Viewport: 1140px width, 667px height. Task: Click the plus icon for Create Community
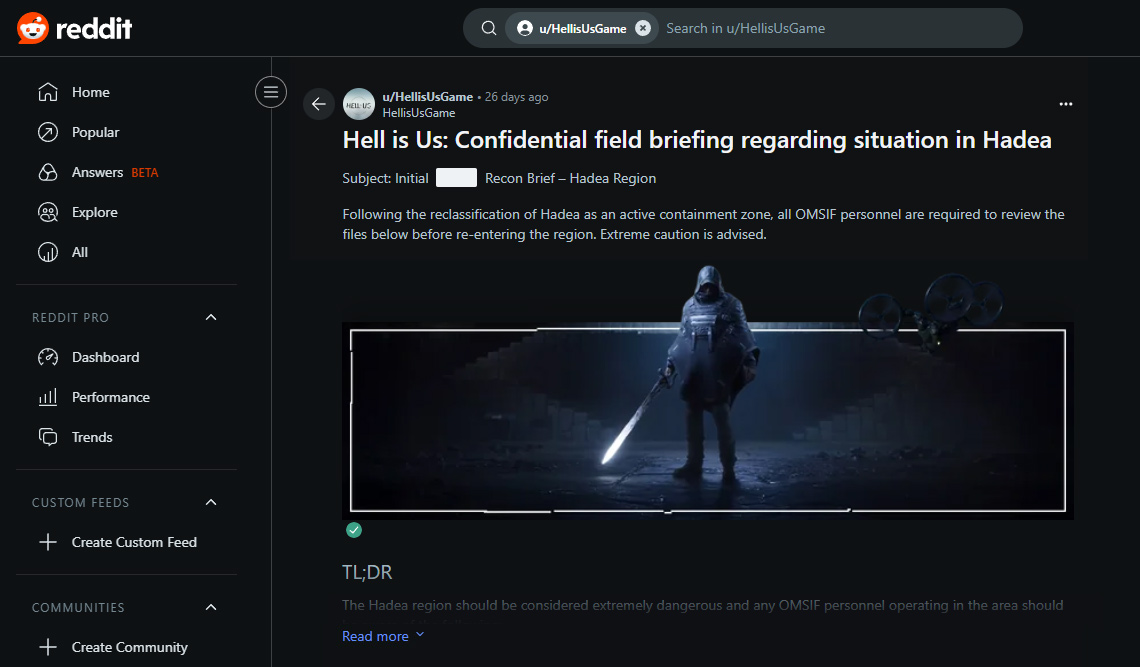pos(48,647)
